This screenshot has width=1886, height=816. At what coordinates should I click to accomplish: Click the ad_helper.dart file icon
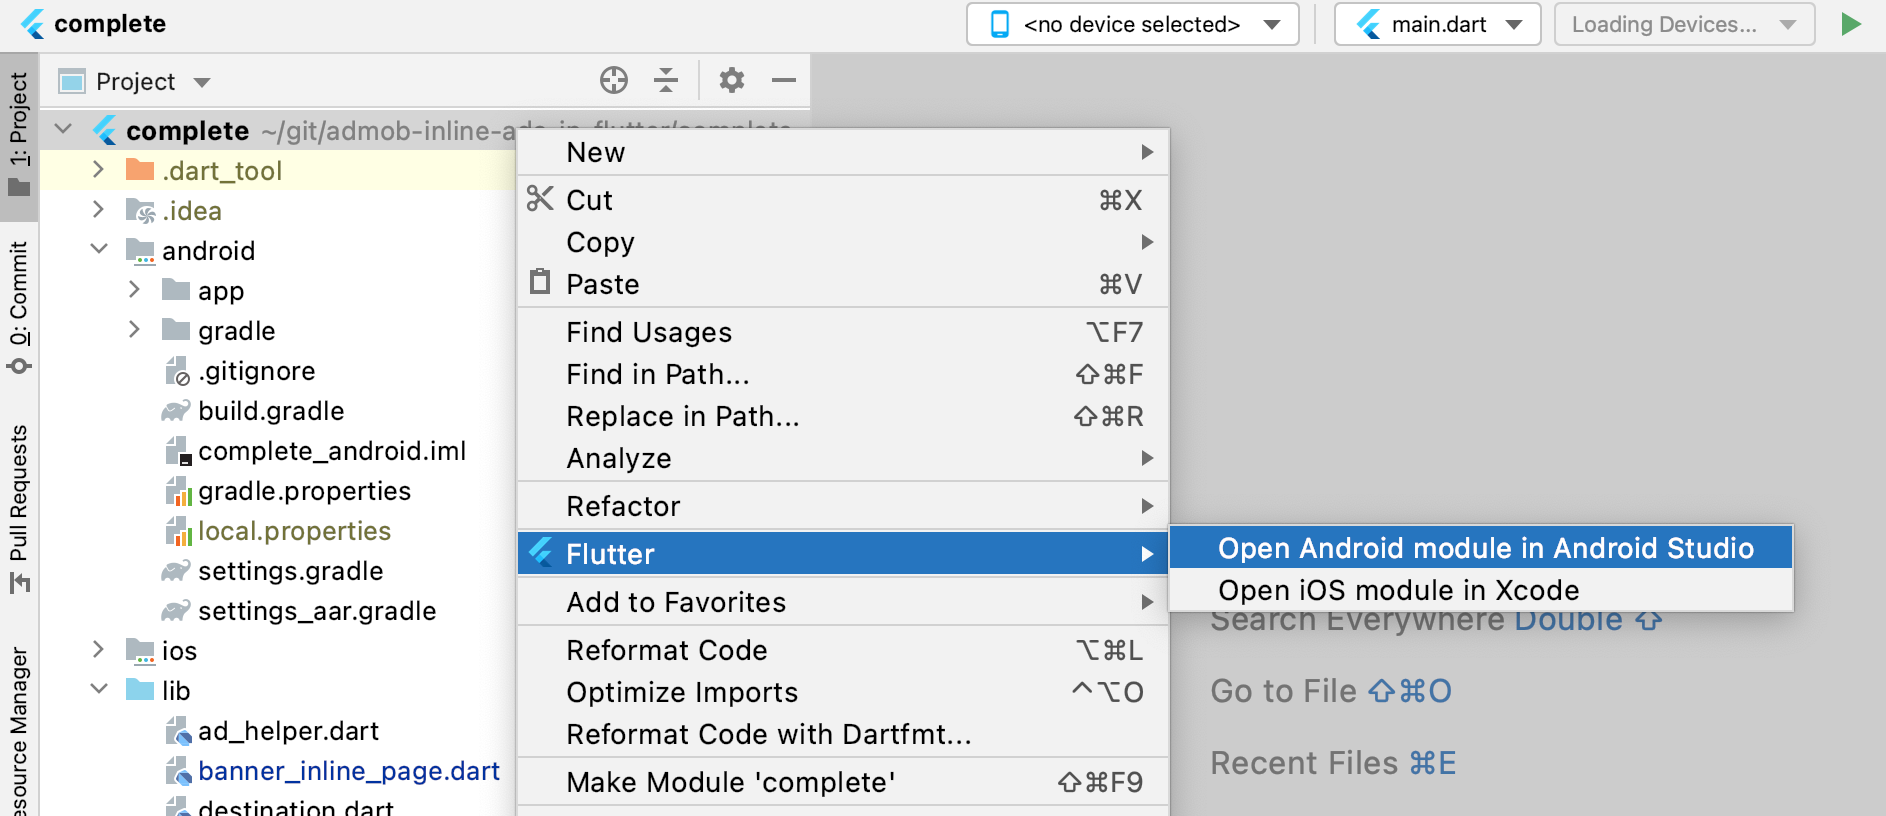tap(177, 731)
